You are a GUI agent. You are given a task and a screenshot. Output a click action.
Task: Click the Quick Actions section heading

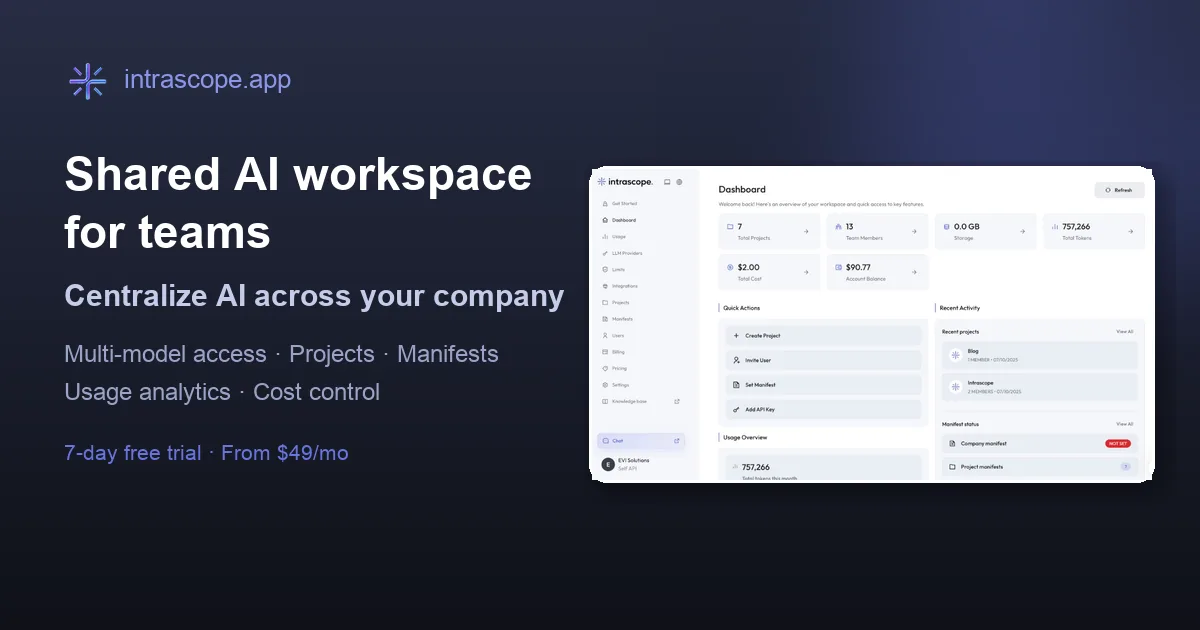point(742,308)
